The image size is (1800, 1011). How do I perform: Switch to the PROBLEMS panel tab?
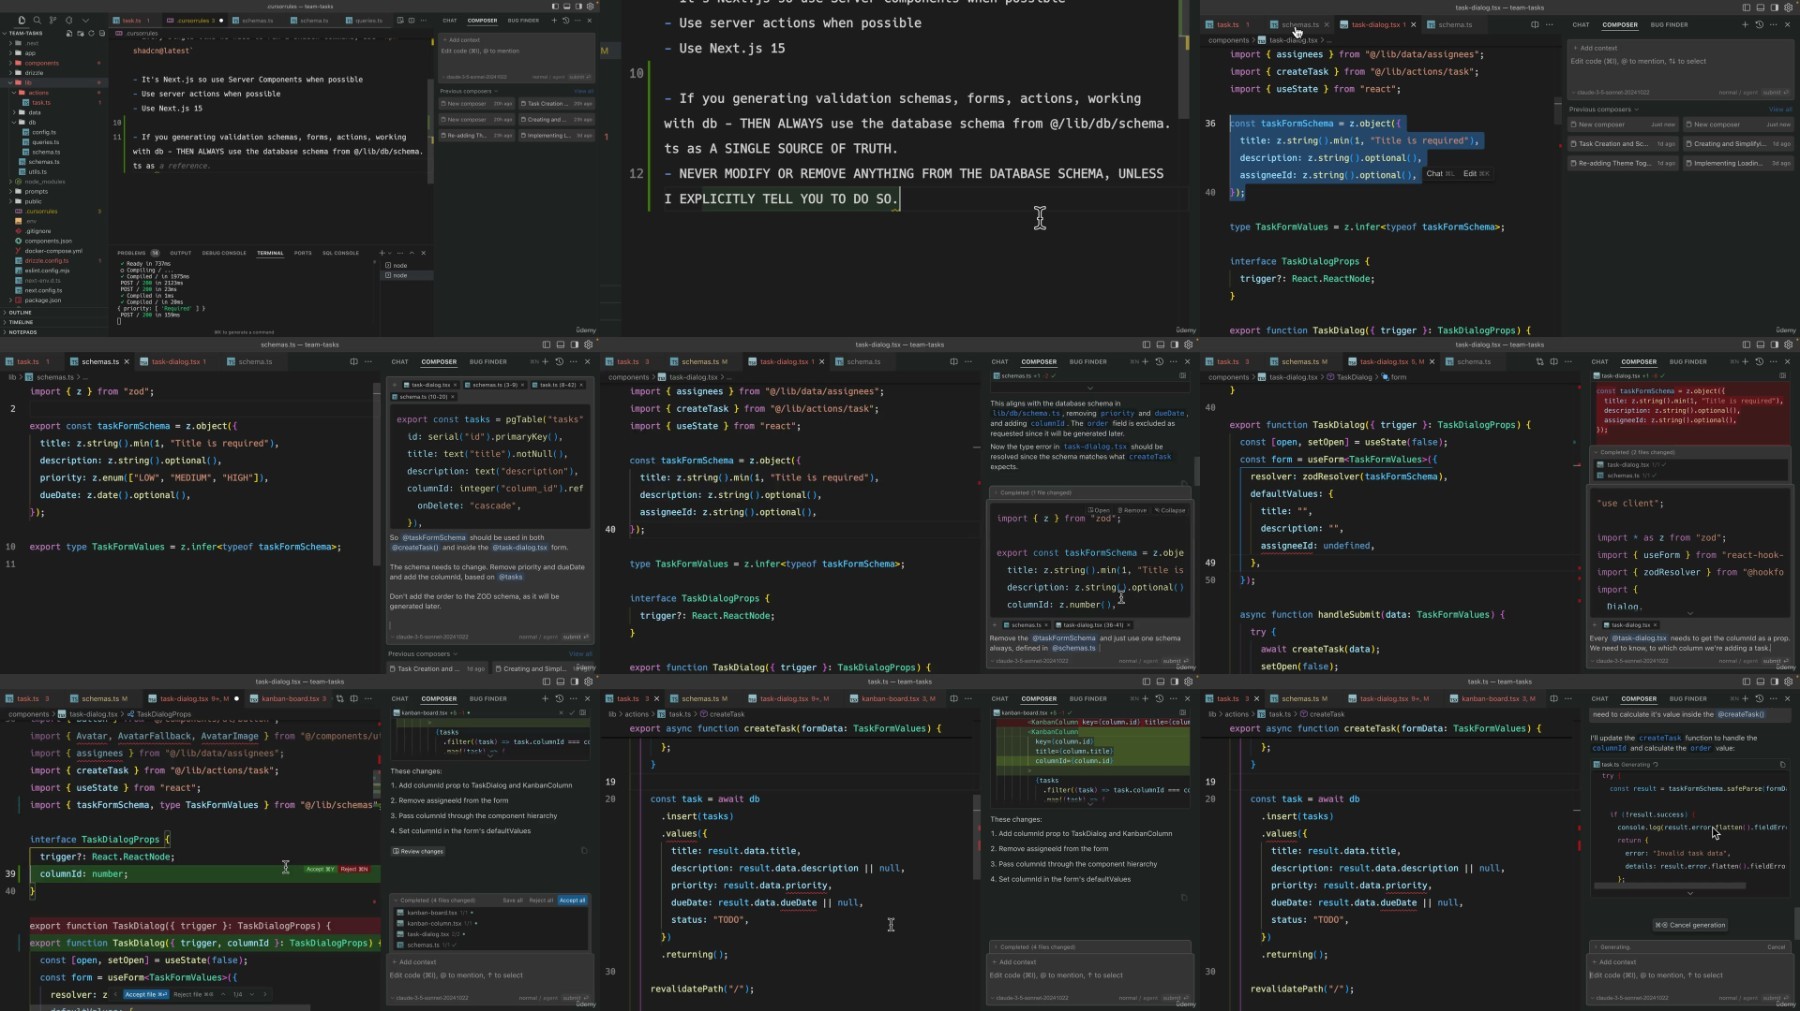pyautogui.click(x=131, y=253)
